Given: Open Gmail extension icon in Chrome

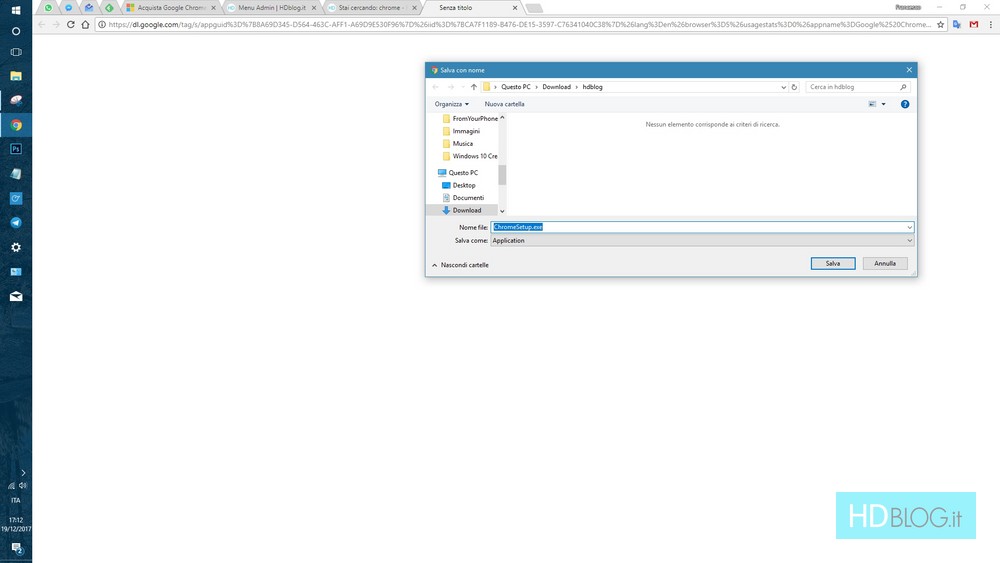Looking at the screenshot, I should [x=974, y=24].
